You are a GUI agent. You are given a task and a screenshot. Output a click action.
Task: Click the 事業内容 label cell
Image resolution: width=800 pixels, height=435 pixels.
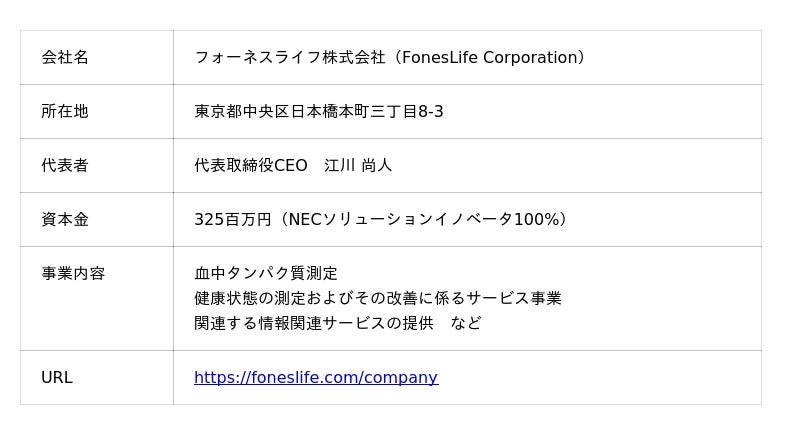coord(73,274)
